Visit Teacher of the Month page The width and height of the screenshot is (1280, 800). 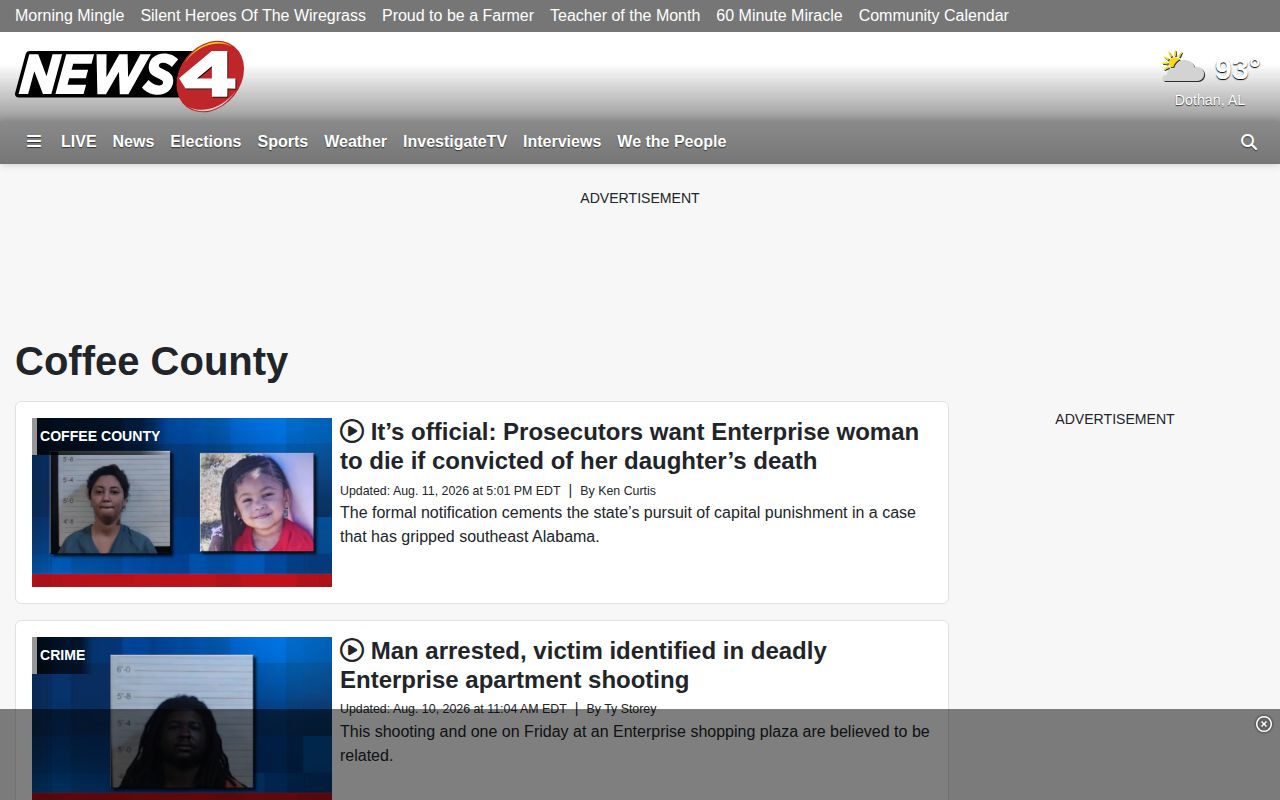click(625, 16)
